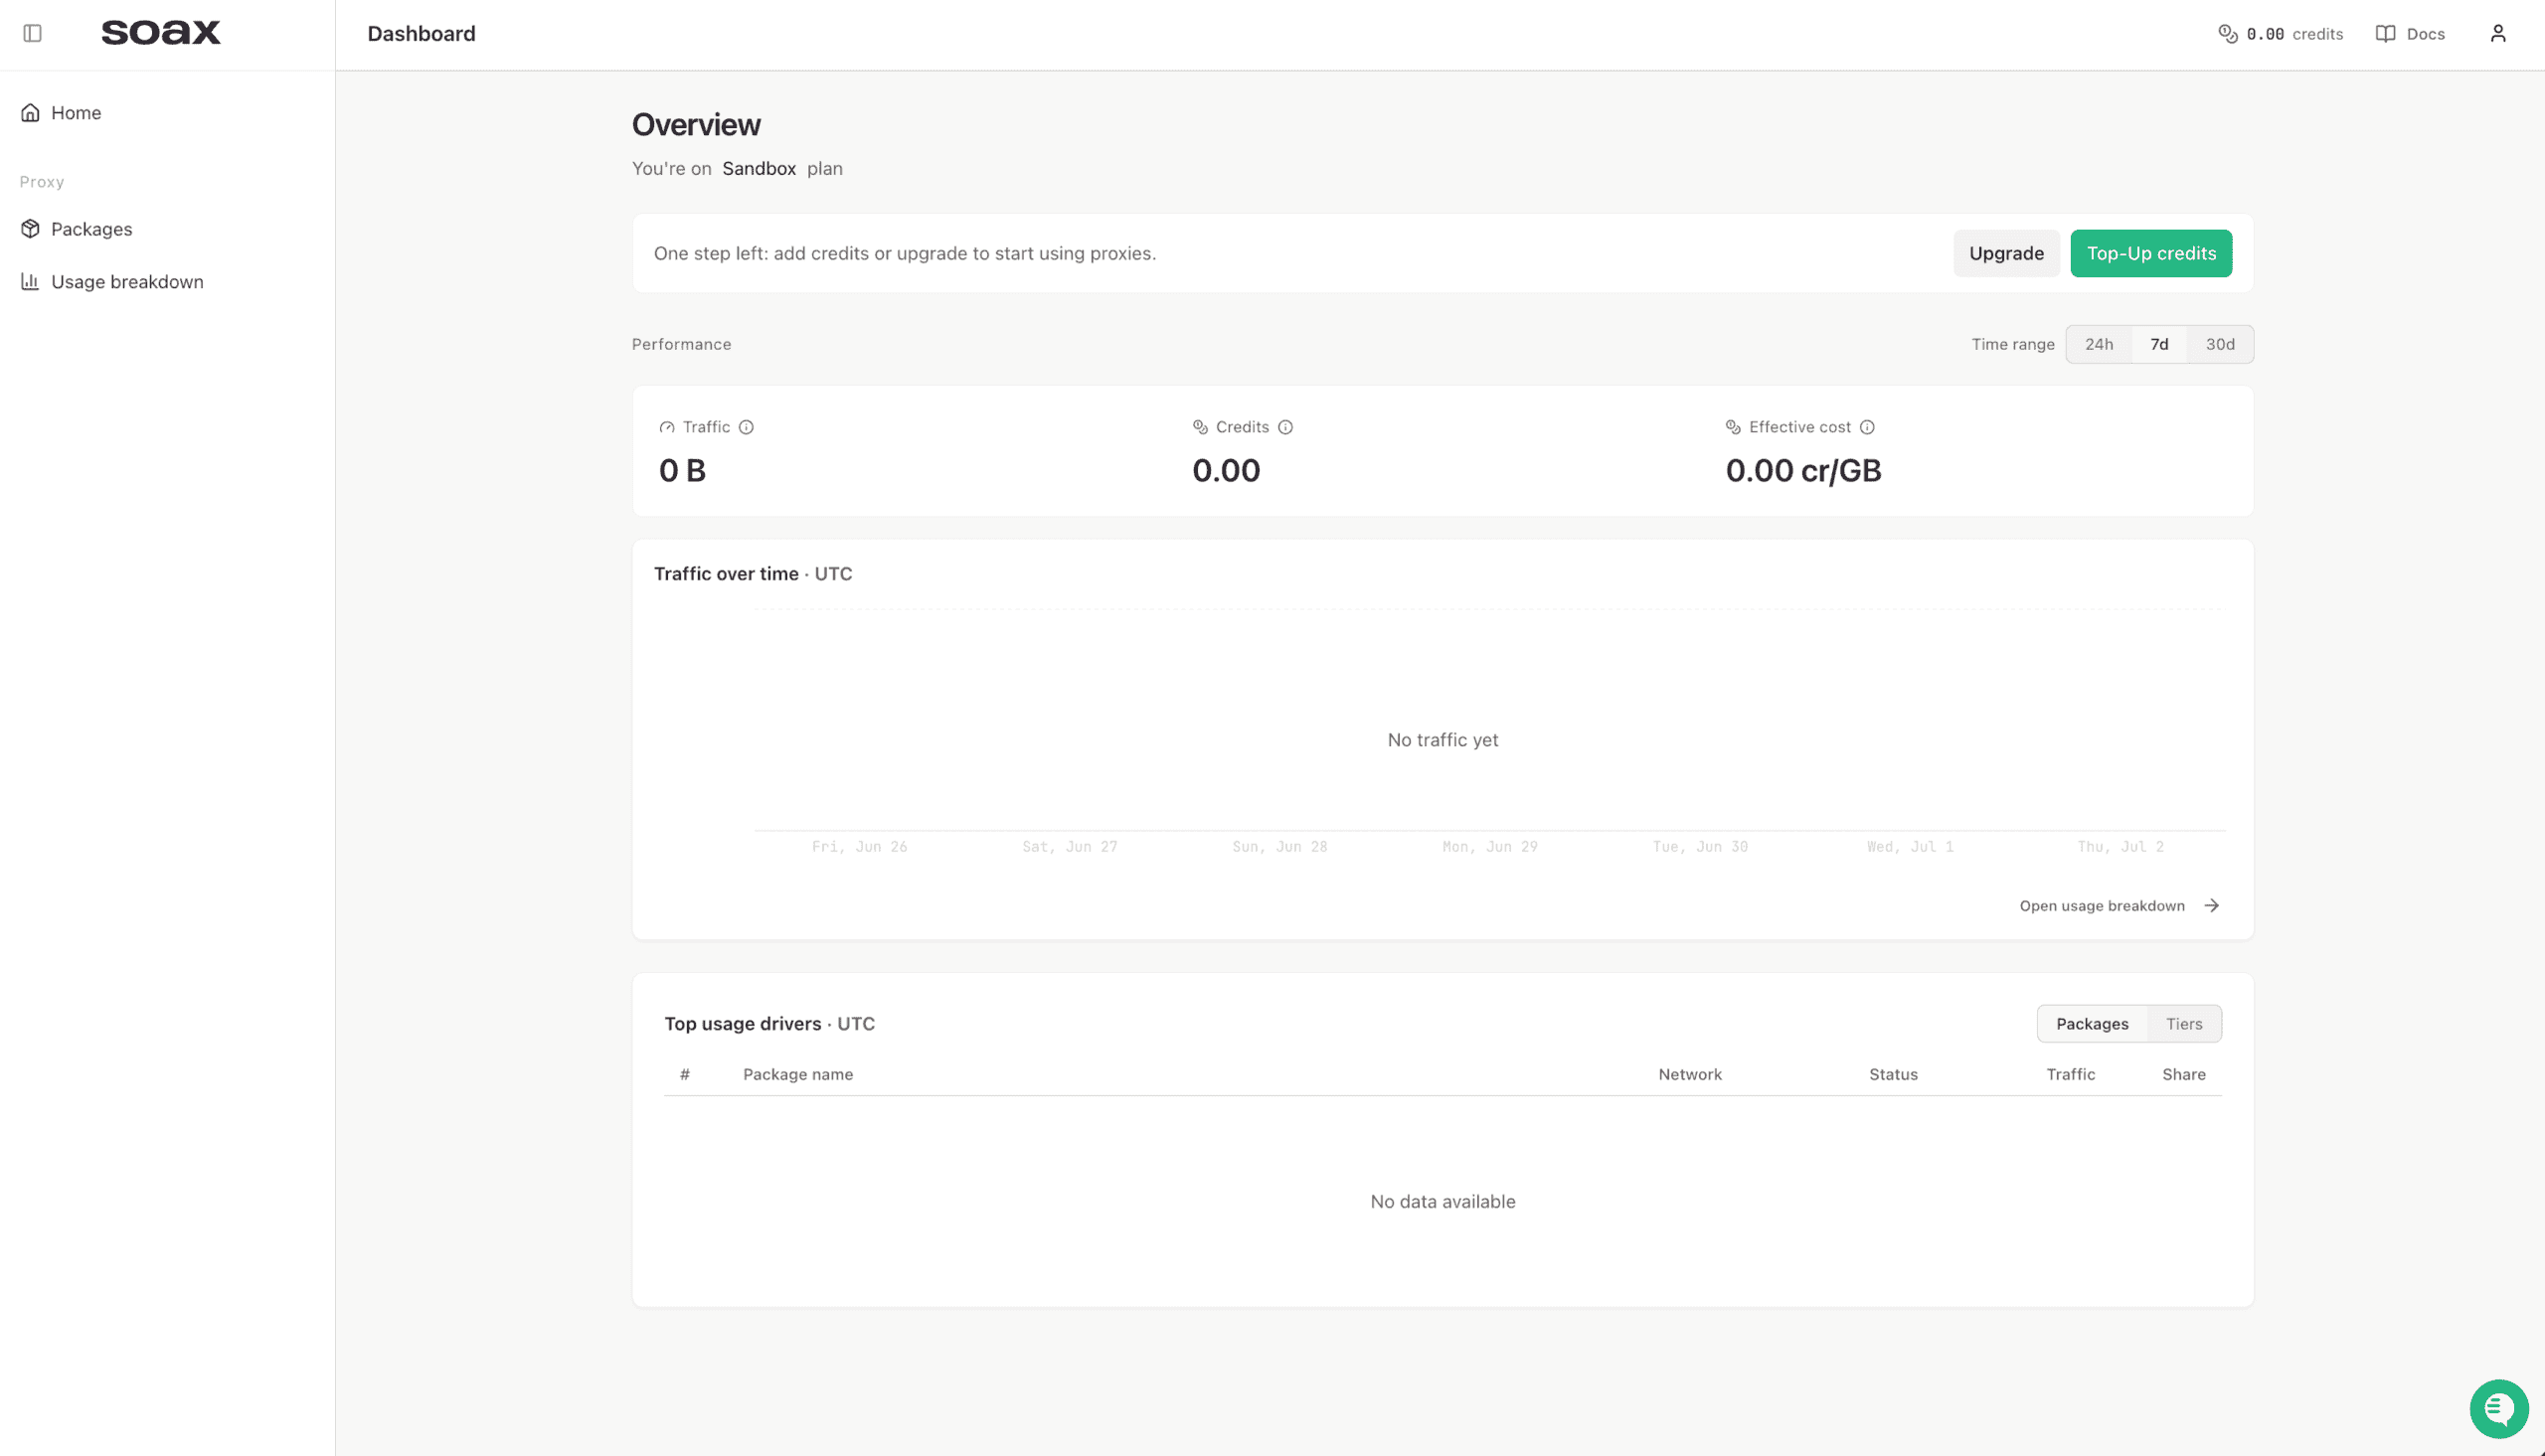The image size is (2545, 1456).
Task: Click the Status column header
Action: pyautogui.click(x=1892, y=1075)
